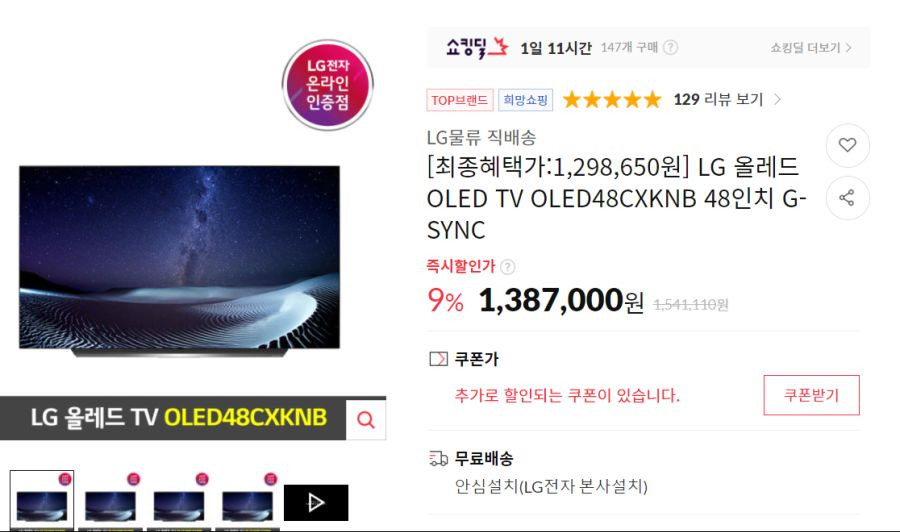
Task: Click the main OLED TV product image
Action: pos(179,261)
